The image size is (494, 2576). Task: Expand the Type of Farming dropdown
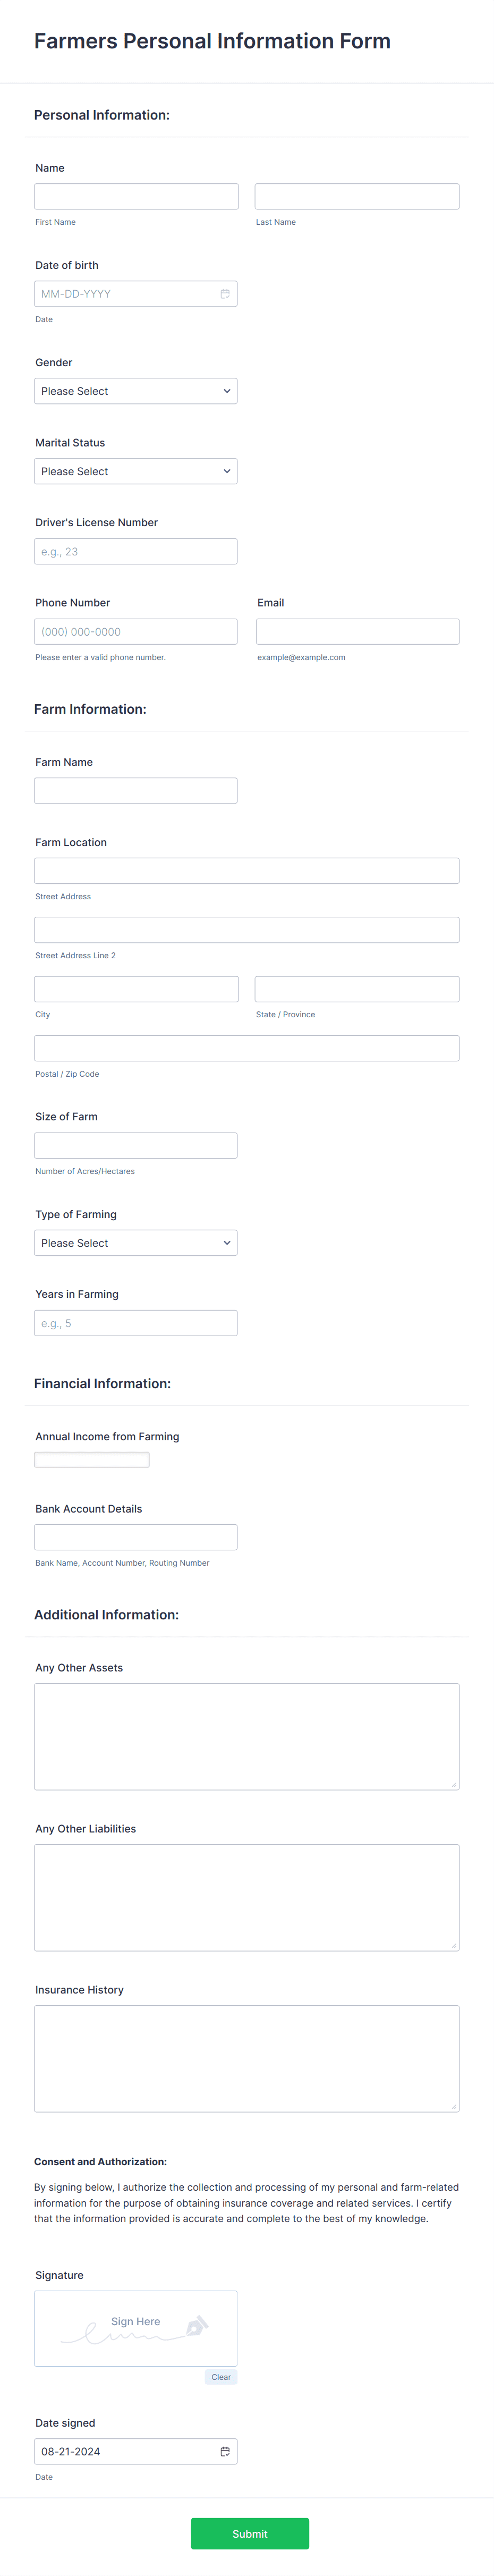(x=136, y=1243)
